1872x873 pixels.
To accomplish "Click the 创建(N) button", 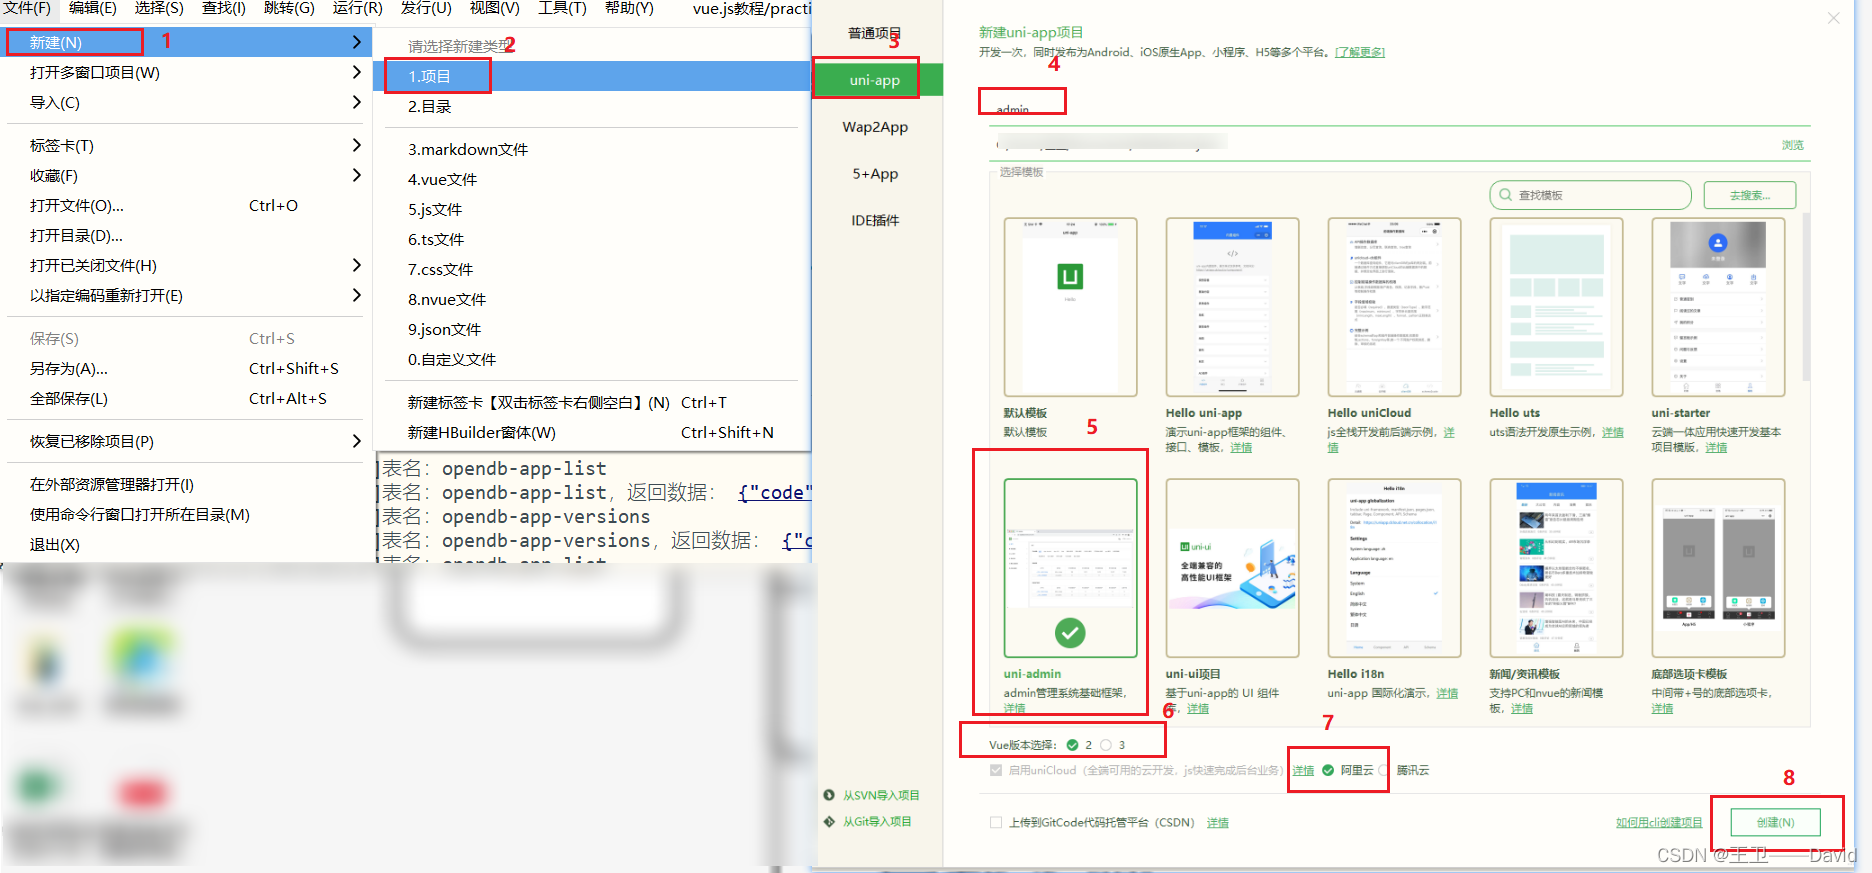I will 1775,822.
